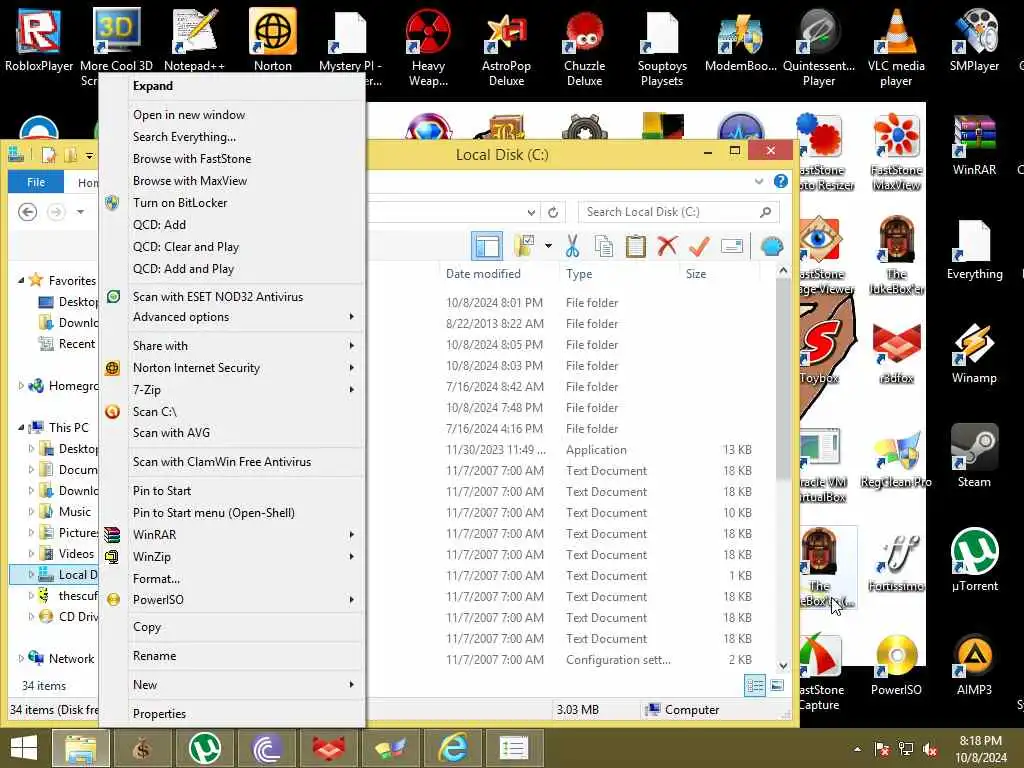The image size is (1024, 768).
Task: Click File Explorer taskbar icon
Action: (80, 748)
